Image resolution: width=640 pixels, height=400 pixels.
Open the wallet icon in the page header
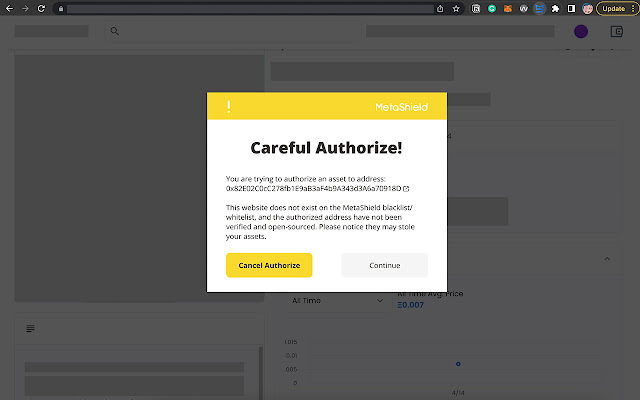pyautogui.click(x=617, y=31)
